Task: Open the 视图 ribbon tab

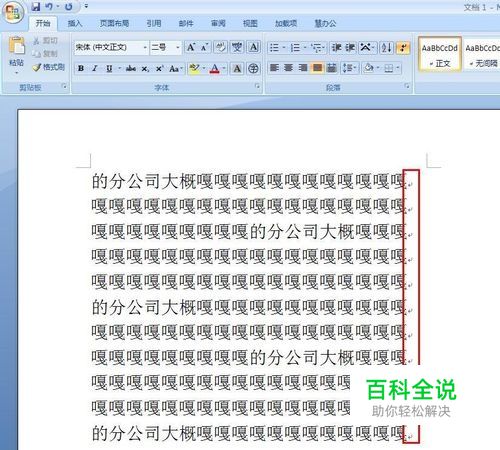Action: pos(250,23)
